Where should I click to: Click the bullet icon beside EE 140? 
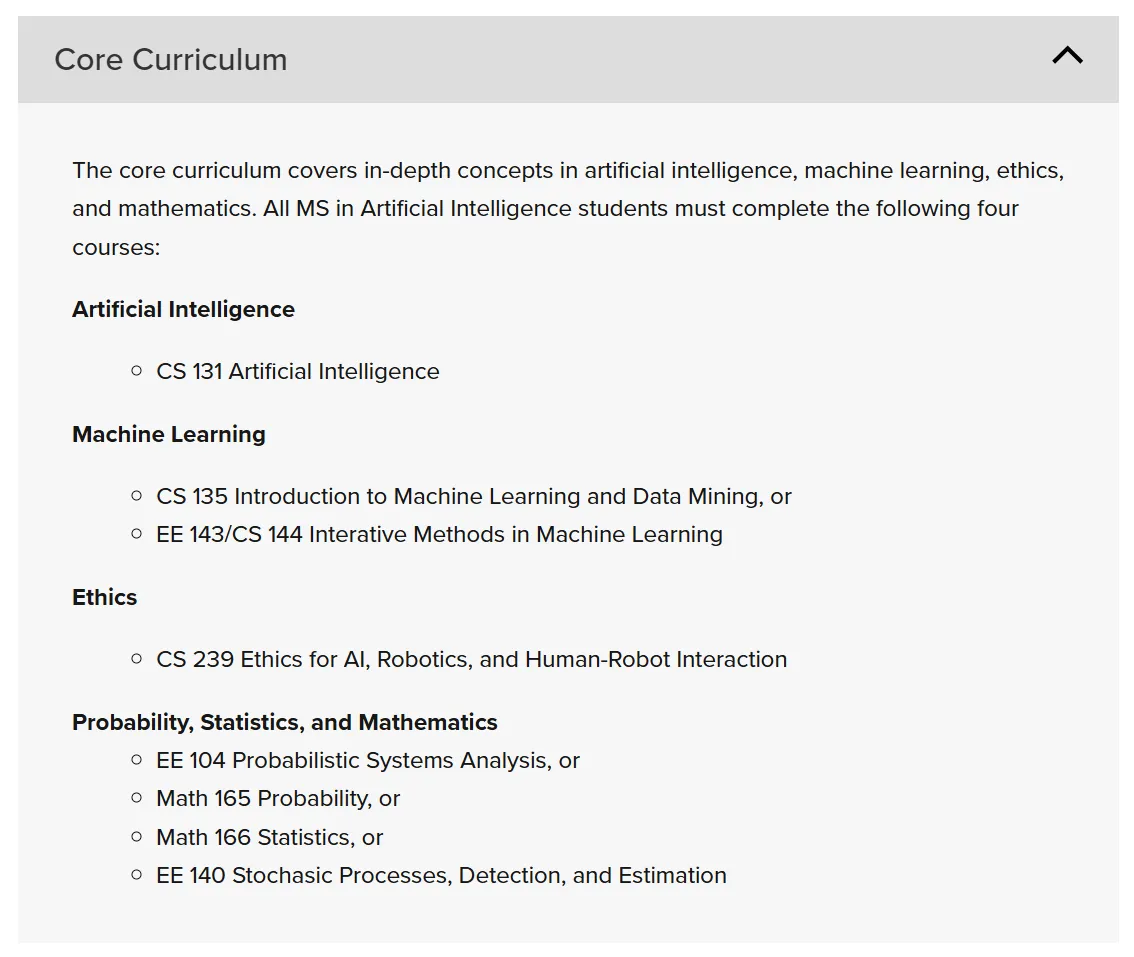137,875
